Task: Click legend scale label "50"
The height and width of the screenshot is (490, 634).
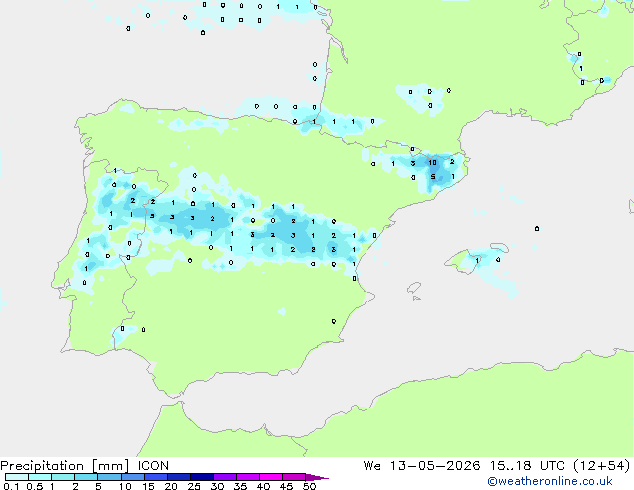Action: [310, 486]
